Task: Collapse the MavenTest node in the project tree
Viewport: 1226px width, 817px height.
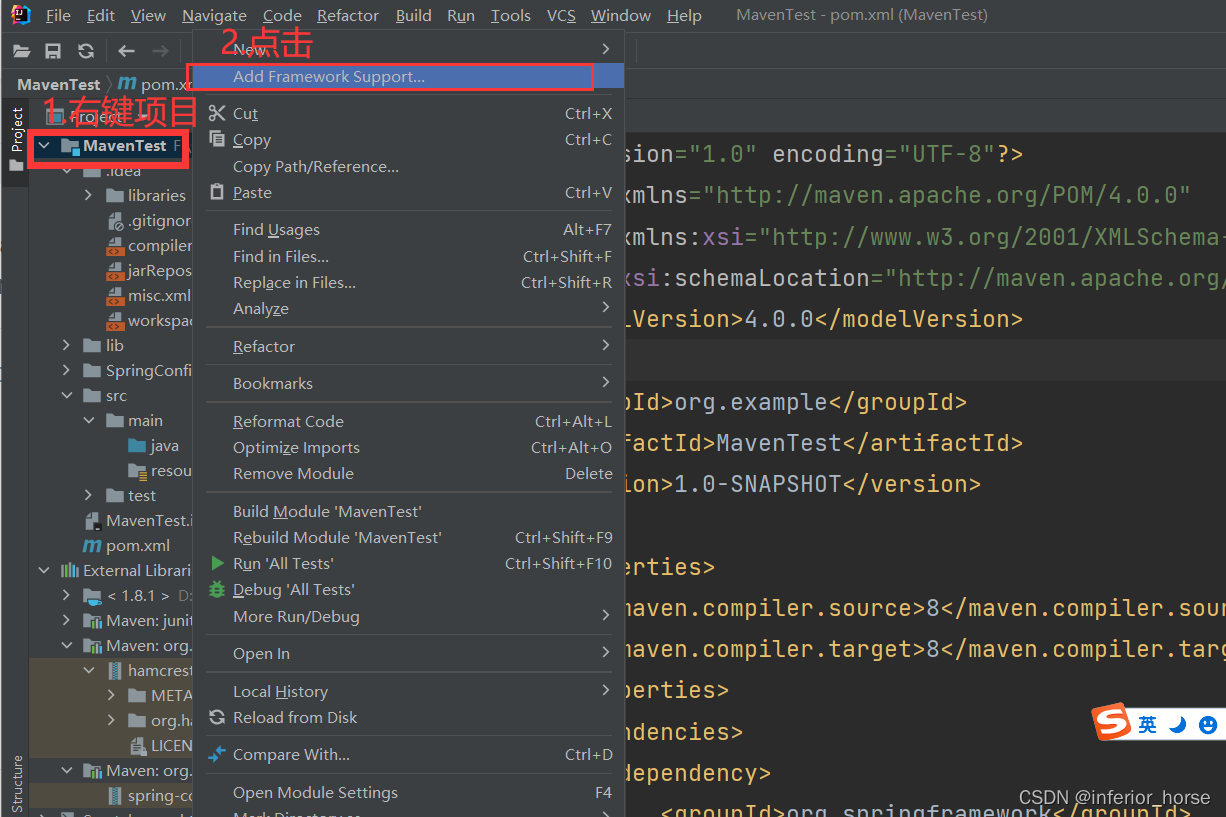Action: [x=43, y=146]
